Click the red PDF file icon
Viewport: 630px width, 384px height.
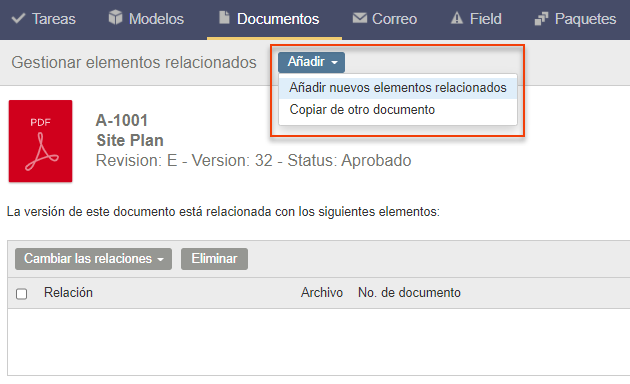[x=41, y=141]
